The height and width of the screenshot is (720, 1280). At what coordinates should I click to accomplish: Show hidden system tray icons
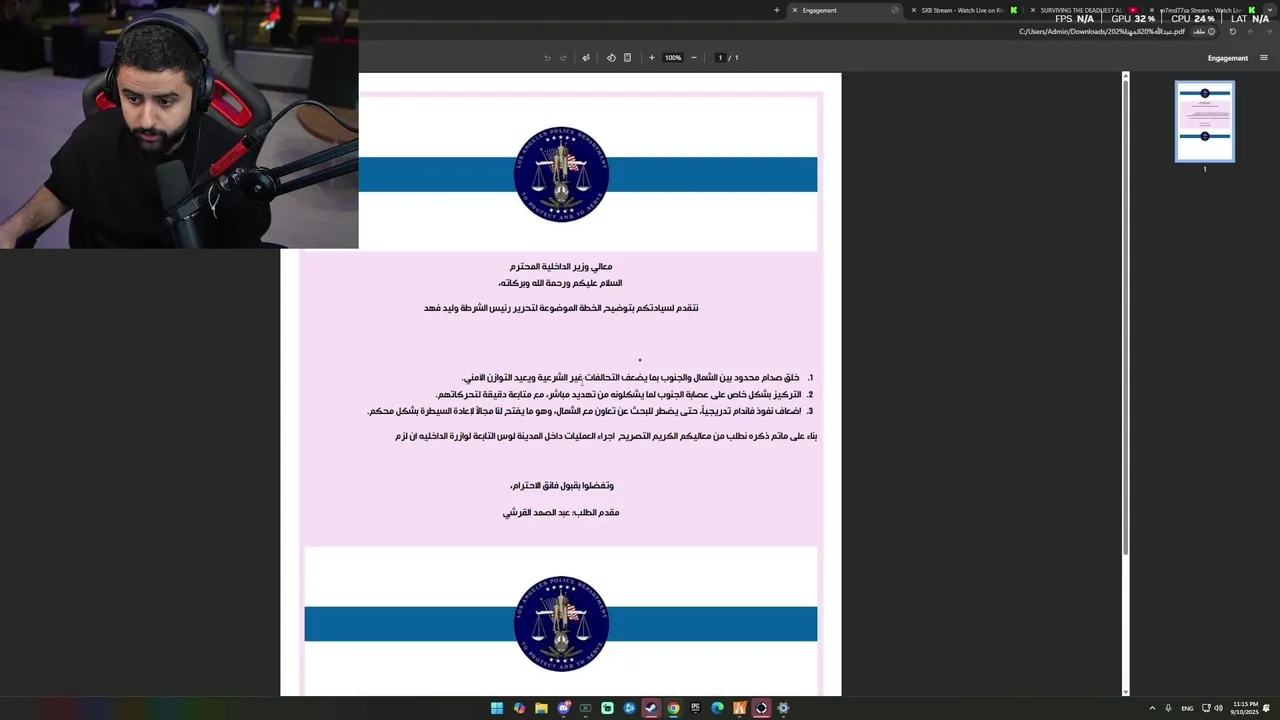(1152, 708)
